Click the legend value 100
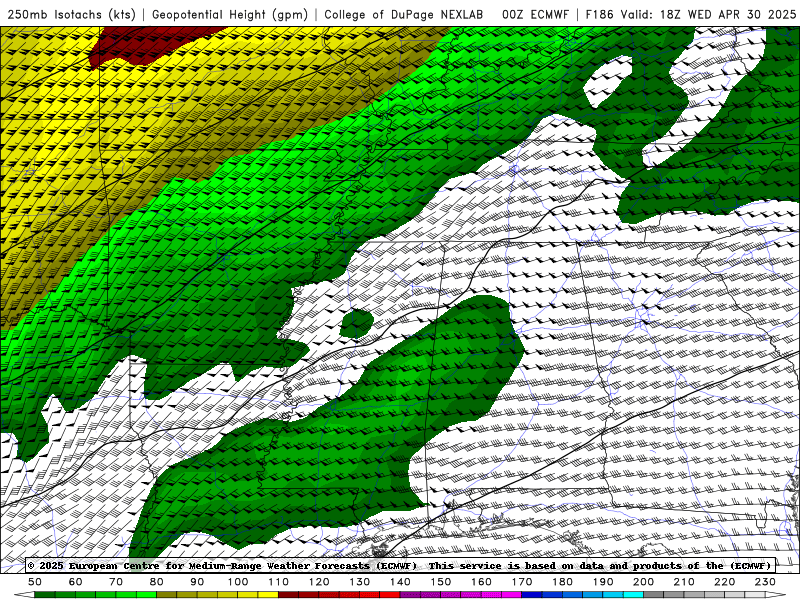The width and height of the screenshot is (800, 600). (x=238, y=582)
